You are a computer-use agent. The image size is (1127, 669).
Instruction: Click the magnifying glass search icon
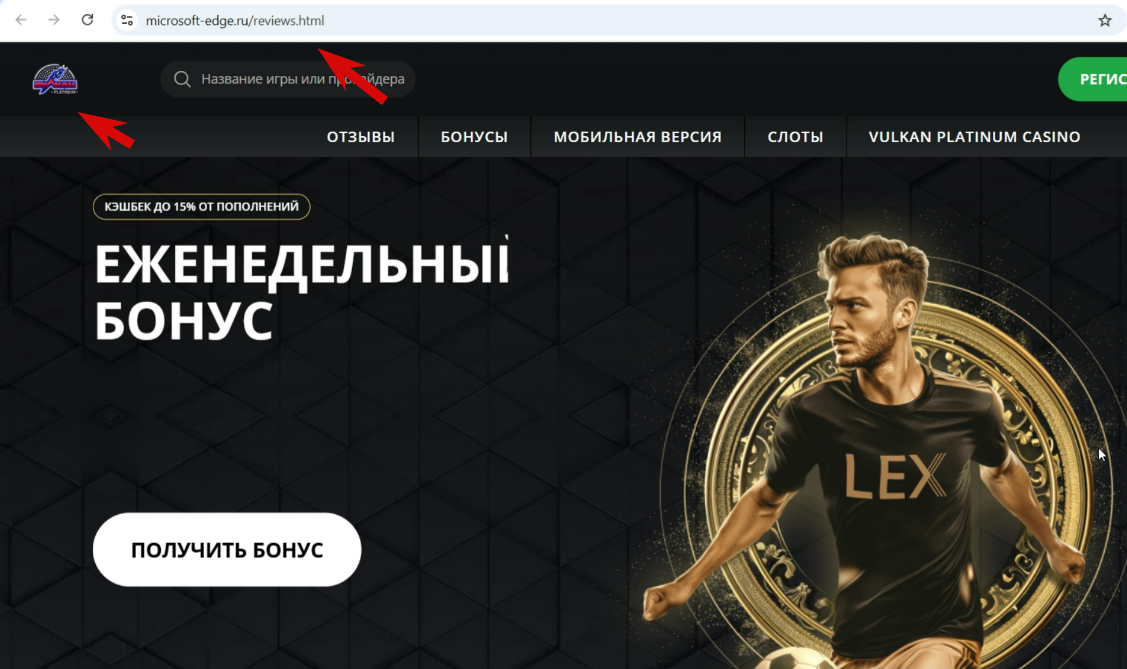click(x=183, y=79)
